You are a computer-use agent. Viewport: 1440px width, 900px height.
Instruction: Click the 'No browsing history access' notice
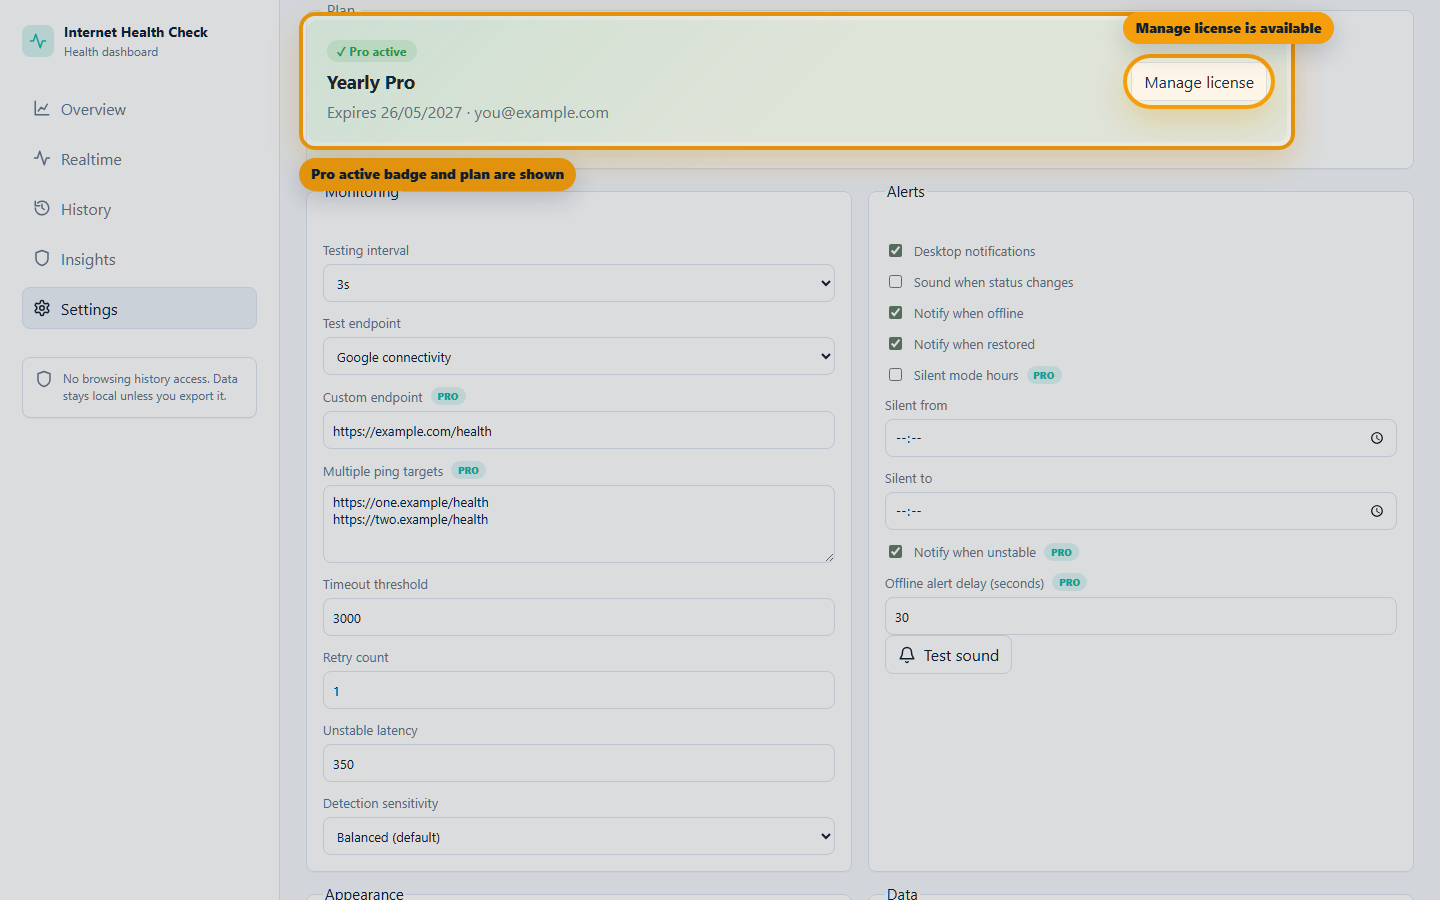(139, 387)
